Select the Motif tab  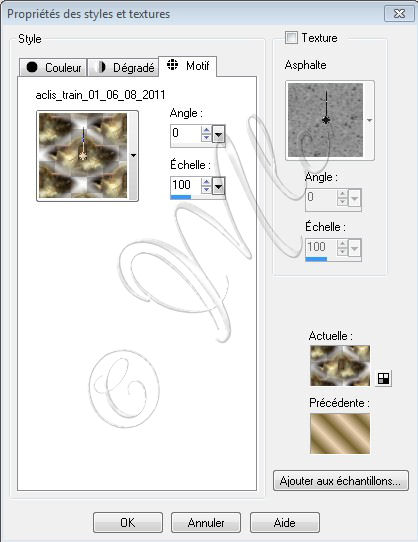click(x=187, y=66)
